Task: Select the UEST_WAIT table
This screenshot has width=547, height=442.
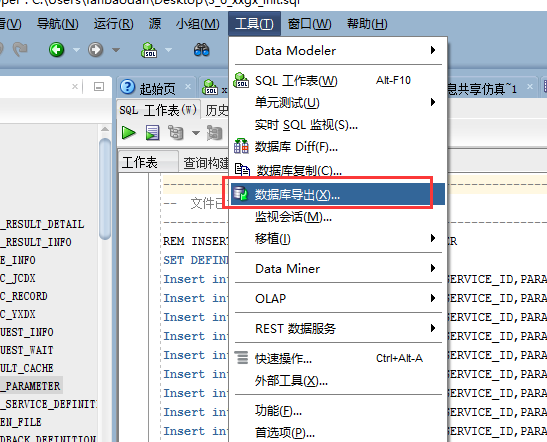Action: point(27,350)
